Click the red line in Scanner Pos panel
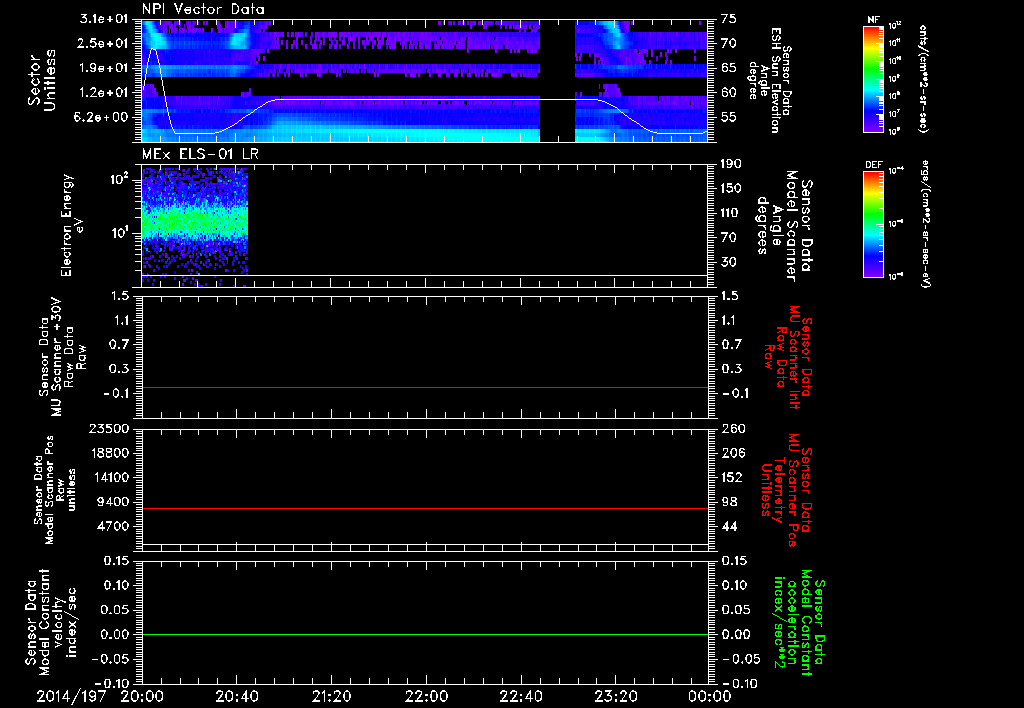The width and height of the screenshot is (1024, 708). pyautogui.click(x=425, y=508)
